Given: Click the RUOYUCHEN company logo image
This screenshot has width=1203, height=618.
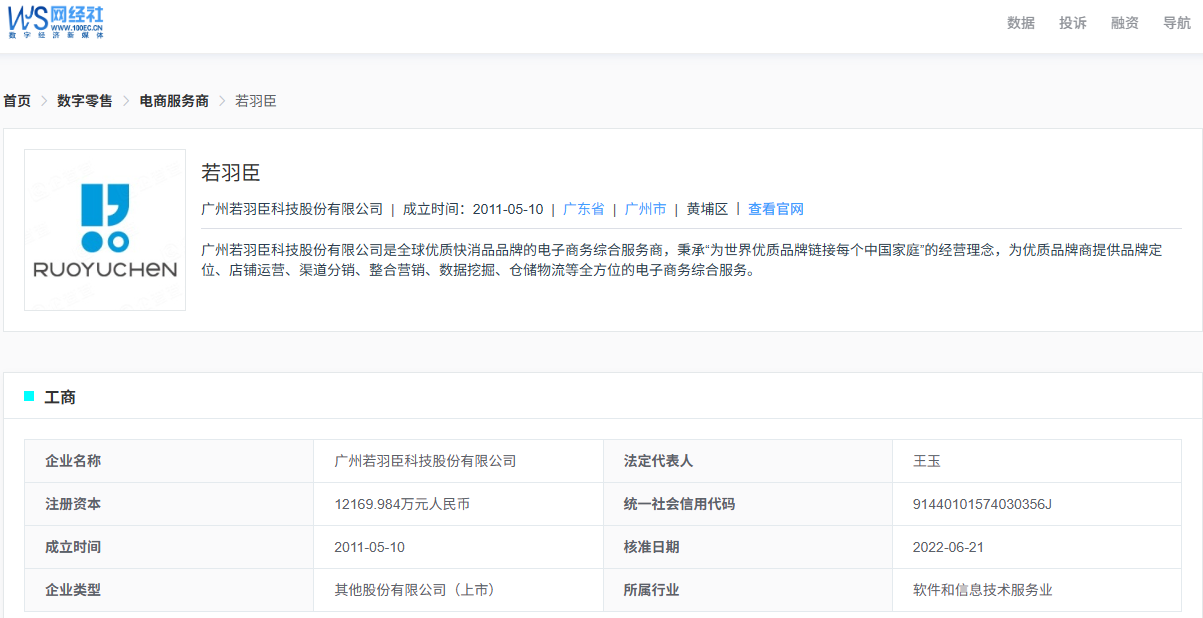Looking at the screenshot, I should tap(105, 230).
